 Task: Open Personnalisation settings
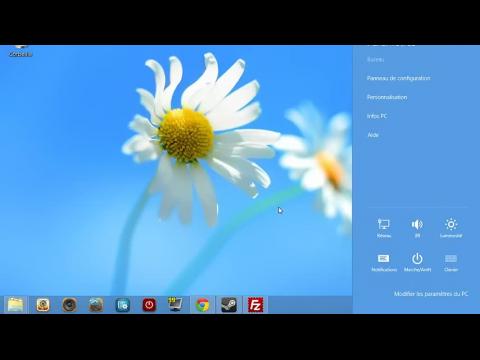387,97
